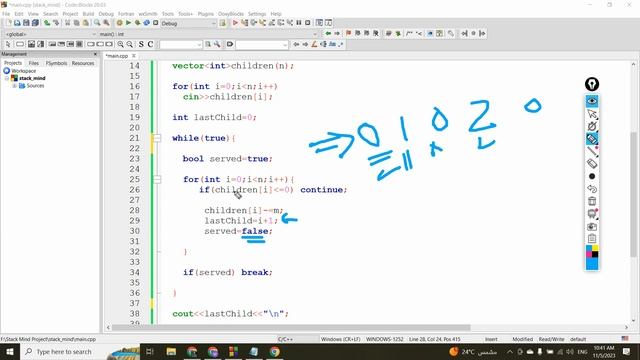Click the Find magnifier icon
Viewport: 640px width, 360px height.
[97, 23]
